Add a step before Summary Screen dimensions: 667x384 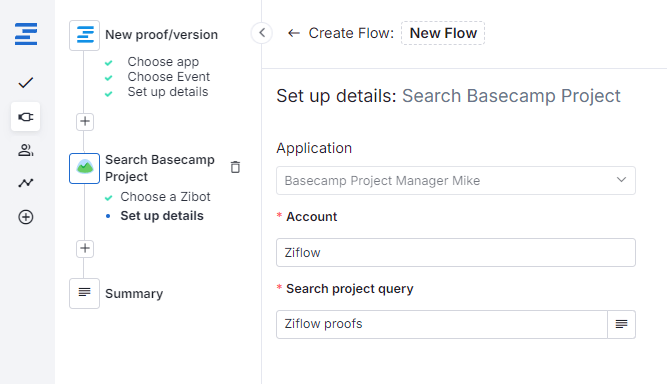tap(85, 248)
